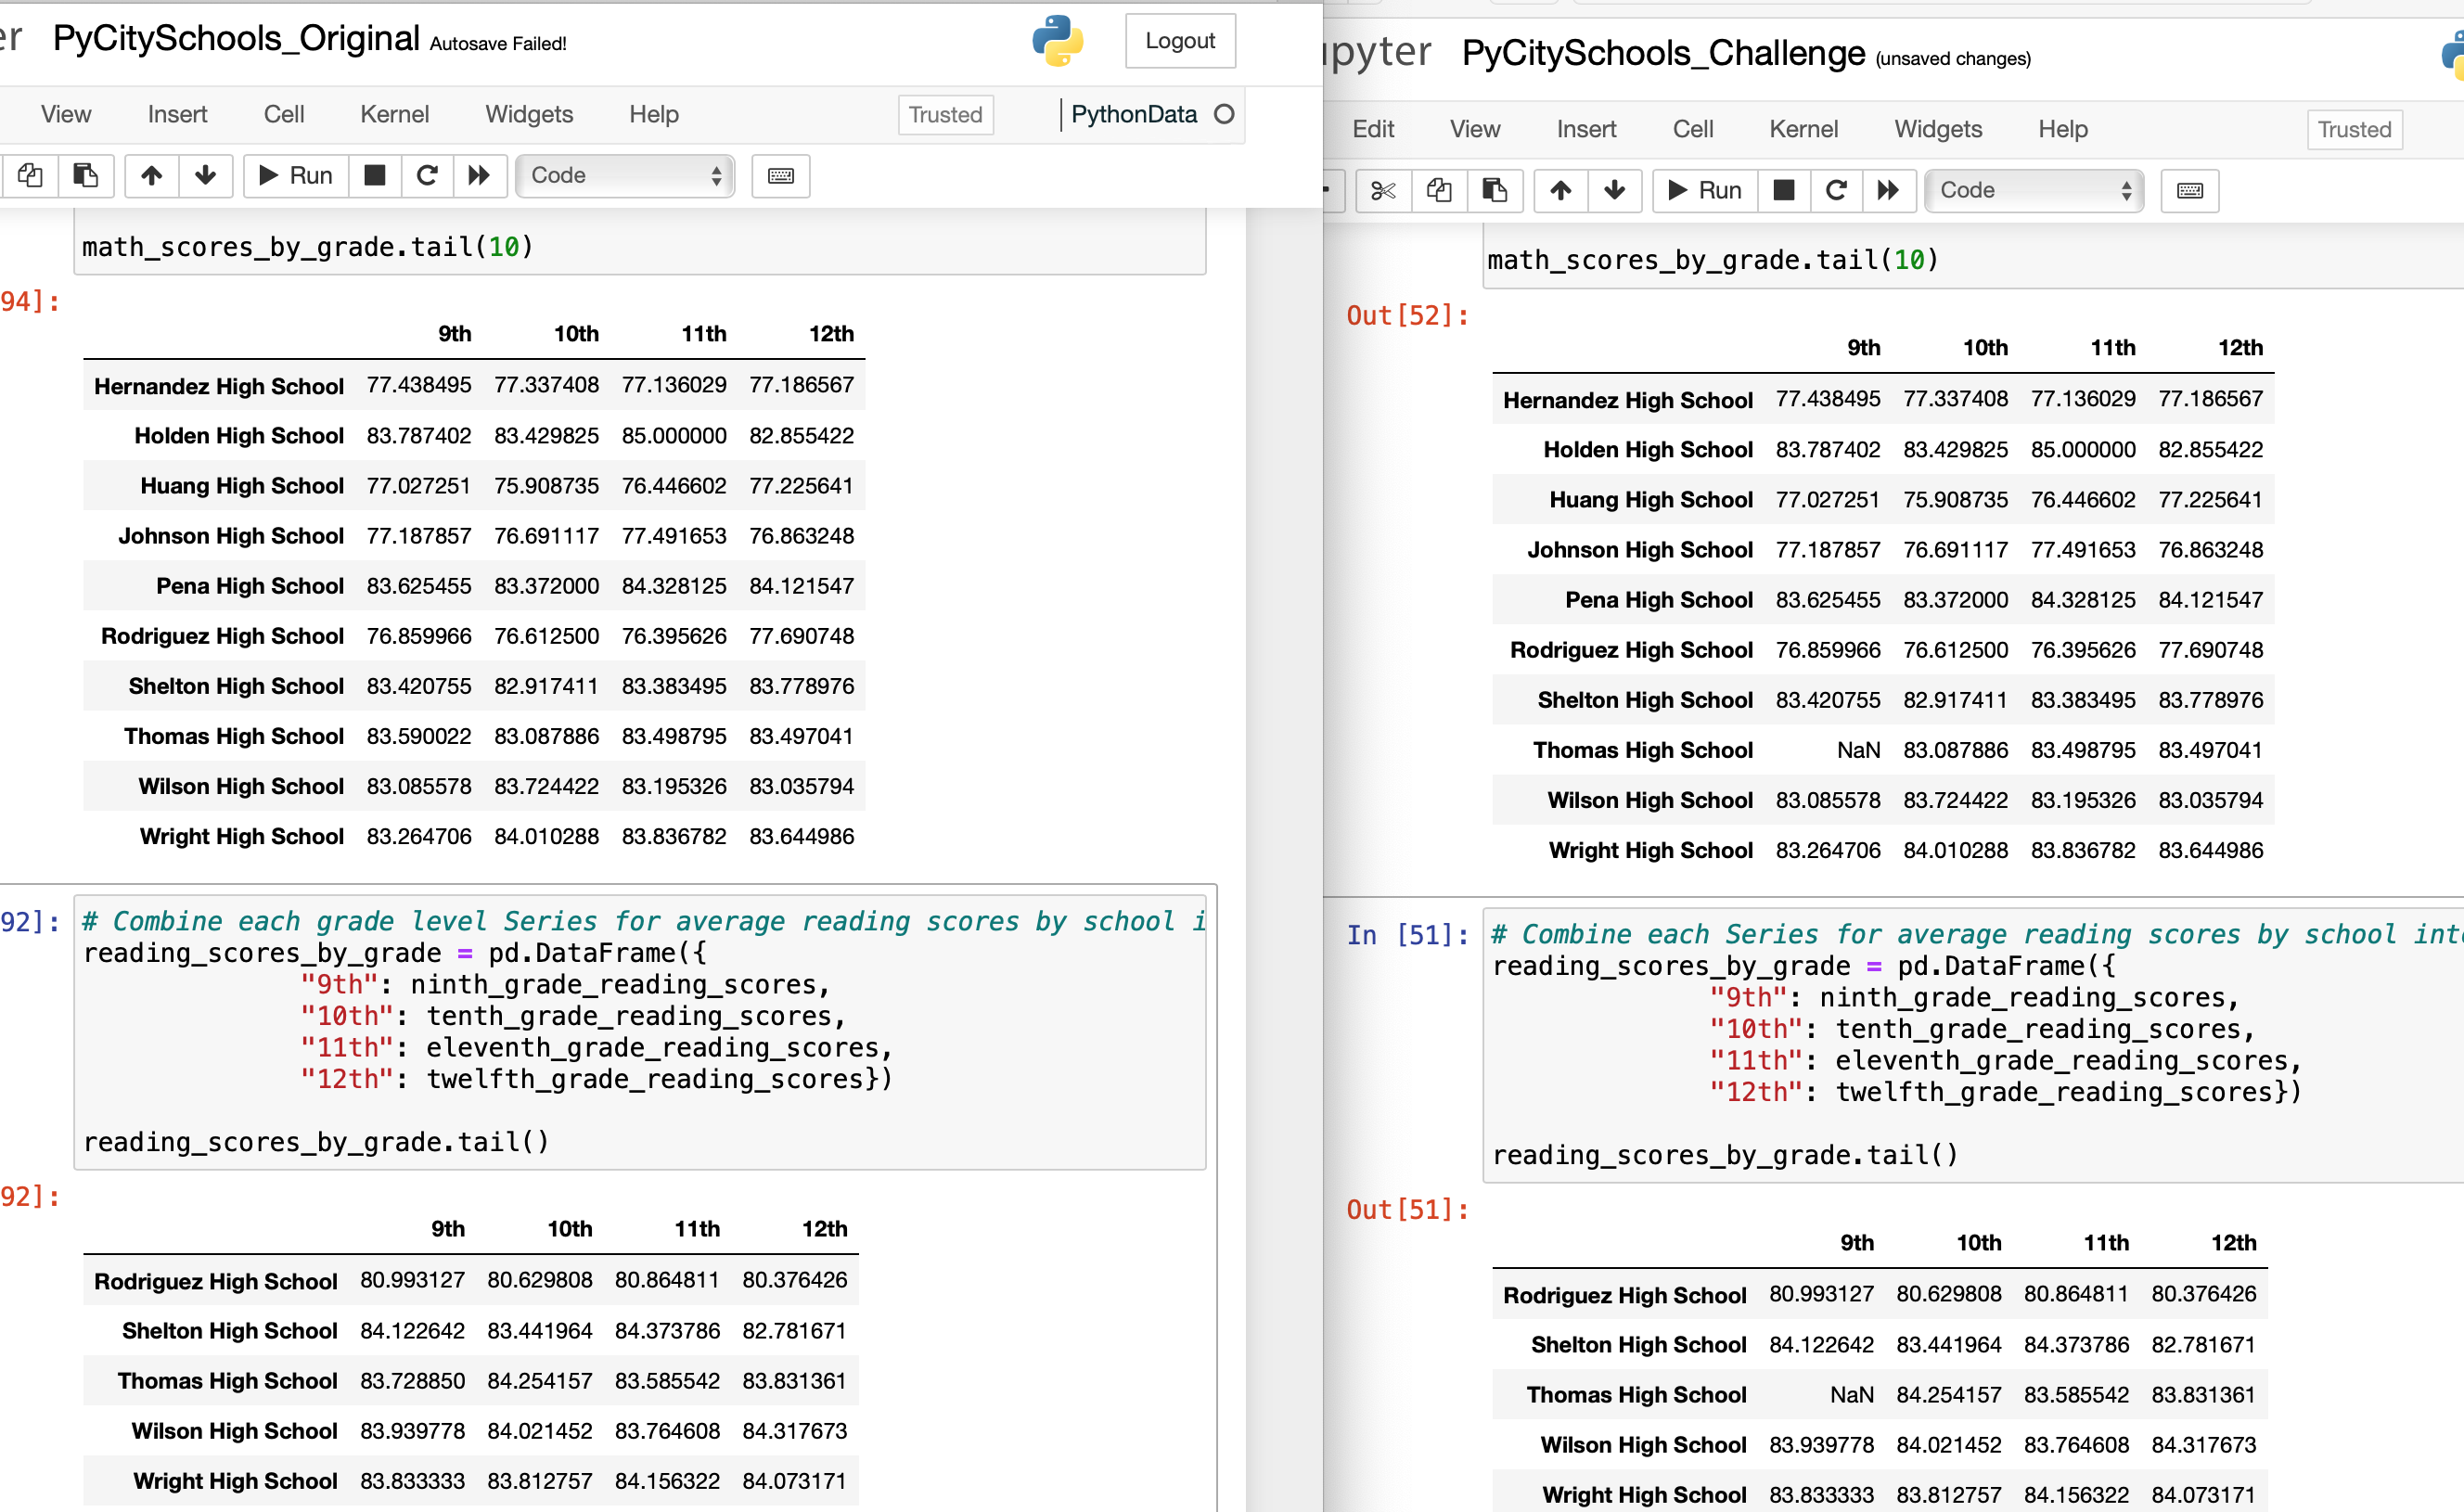
Task: Open the Kernel menu
Action: [395, 114]
